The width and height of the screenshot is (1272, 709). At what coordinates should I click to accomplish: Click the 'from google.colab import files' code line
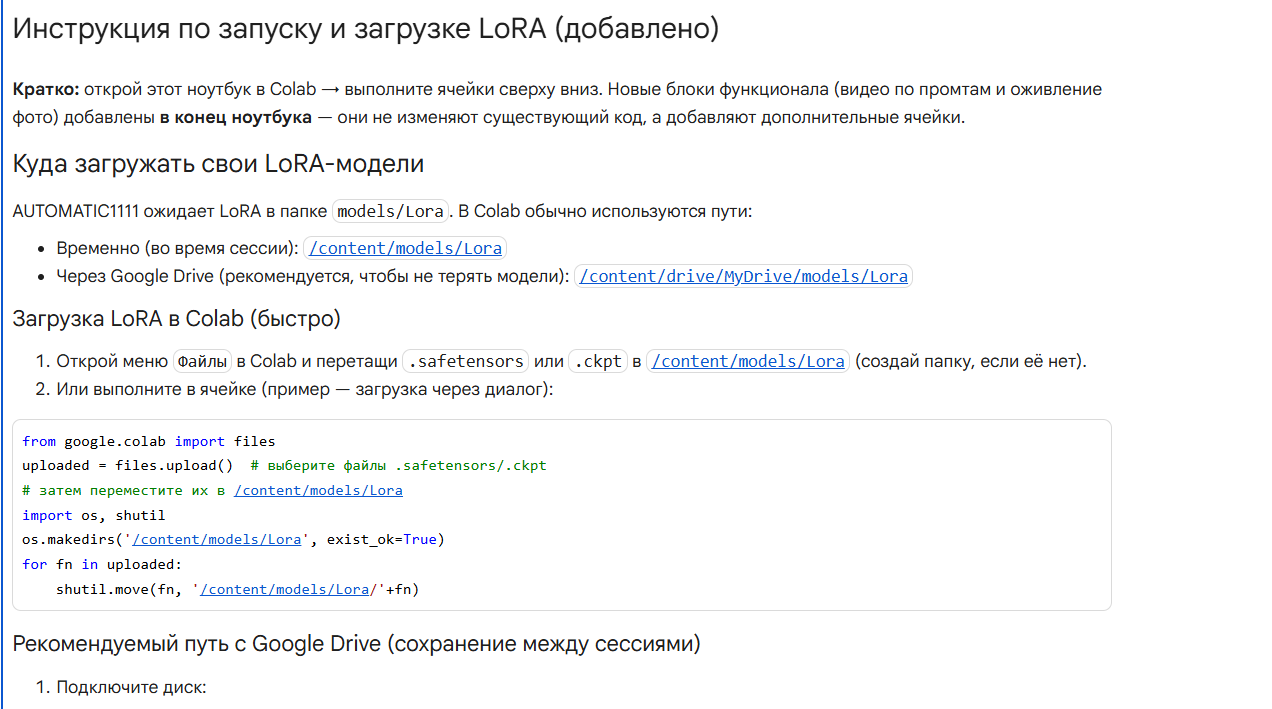(x=148, y=441)
